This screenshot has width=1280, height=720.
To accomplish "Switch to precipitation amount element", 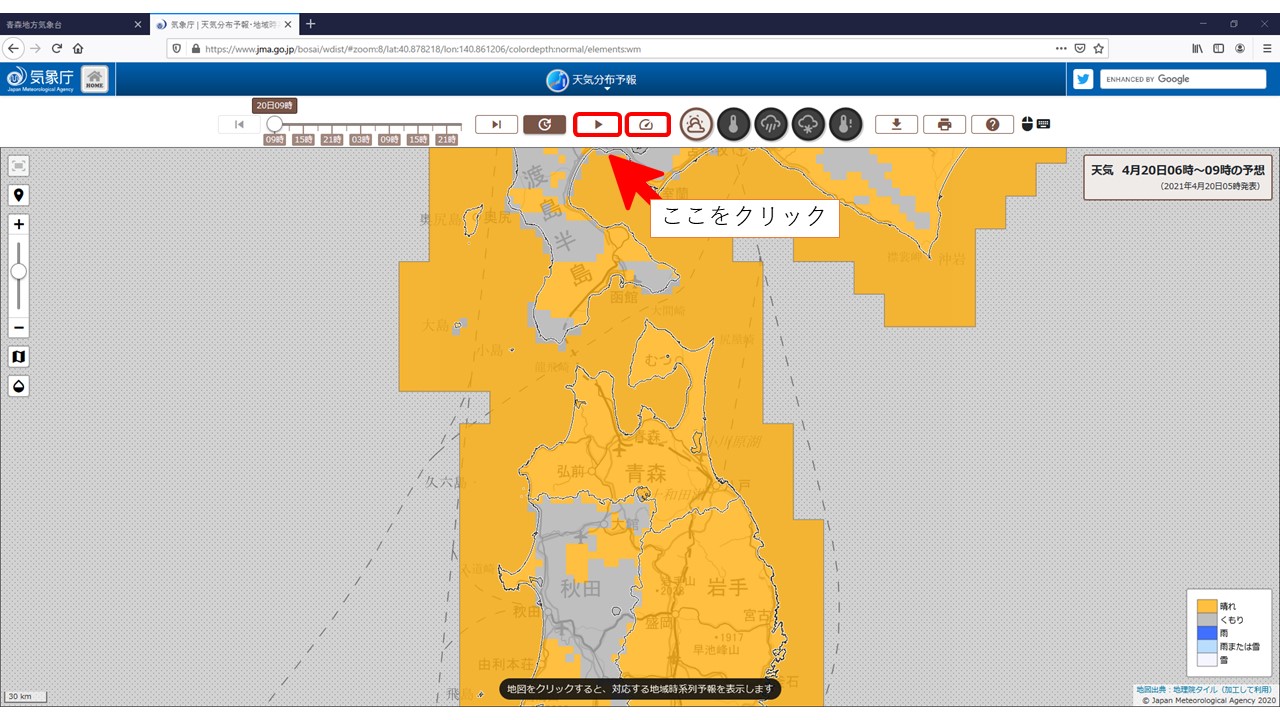I will click(771, 125).
